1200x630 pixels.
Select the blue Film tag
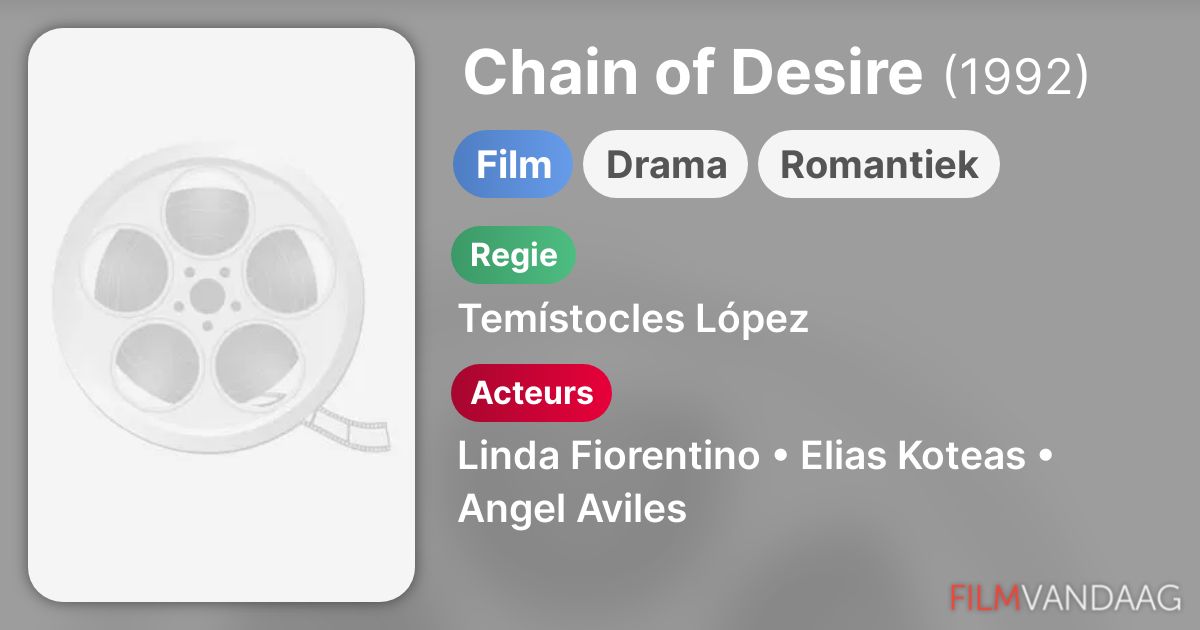click(513, 164)
